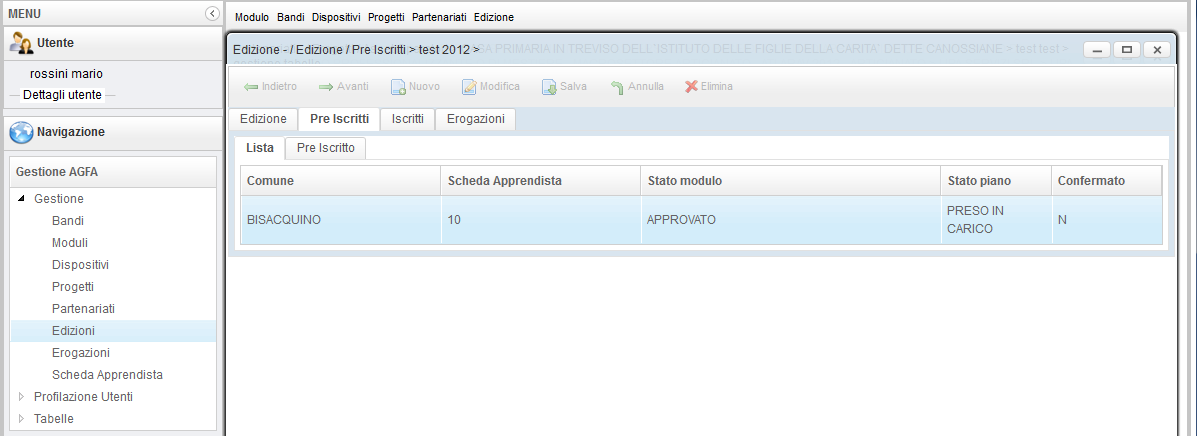Click the Nuovo new record icon
Image resolution: width=1197 pixels, height=436 pixels.
[397, 87]
